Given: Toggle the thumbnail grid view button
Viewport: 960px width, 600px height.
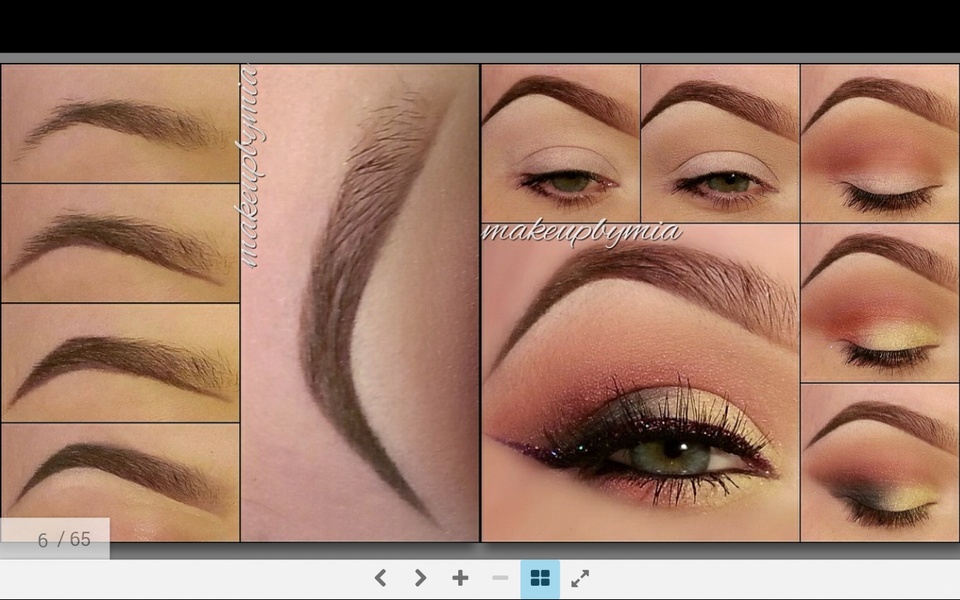Looking at the screenshot, I should (x=540, y=579).
